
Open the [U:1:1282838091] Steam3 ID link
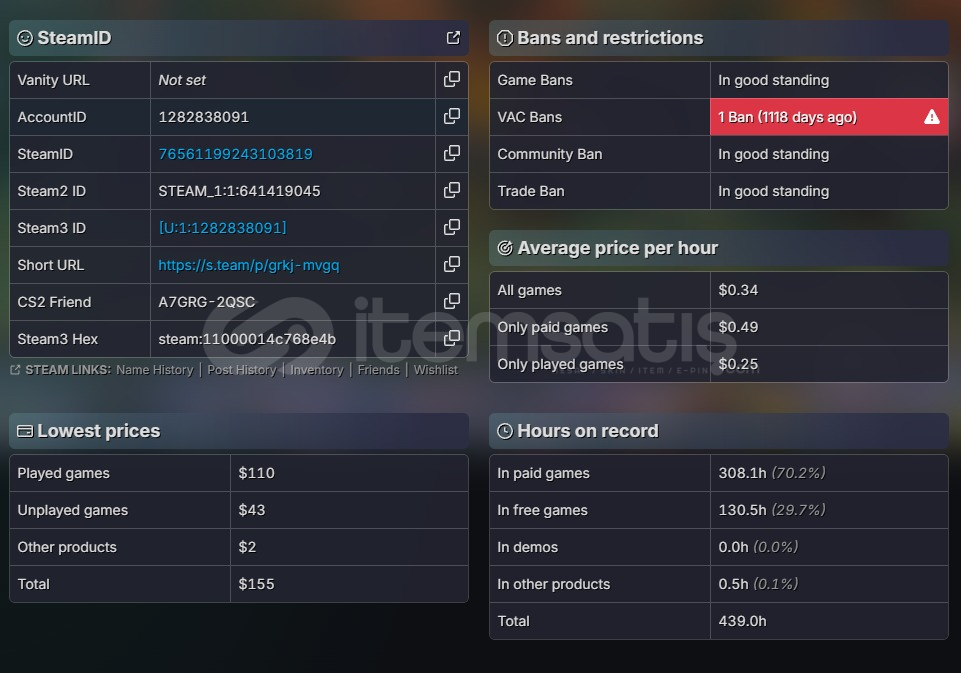click(222, 228)
